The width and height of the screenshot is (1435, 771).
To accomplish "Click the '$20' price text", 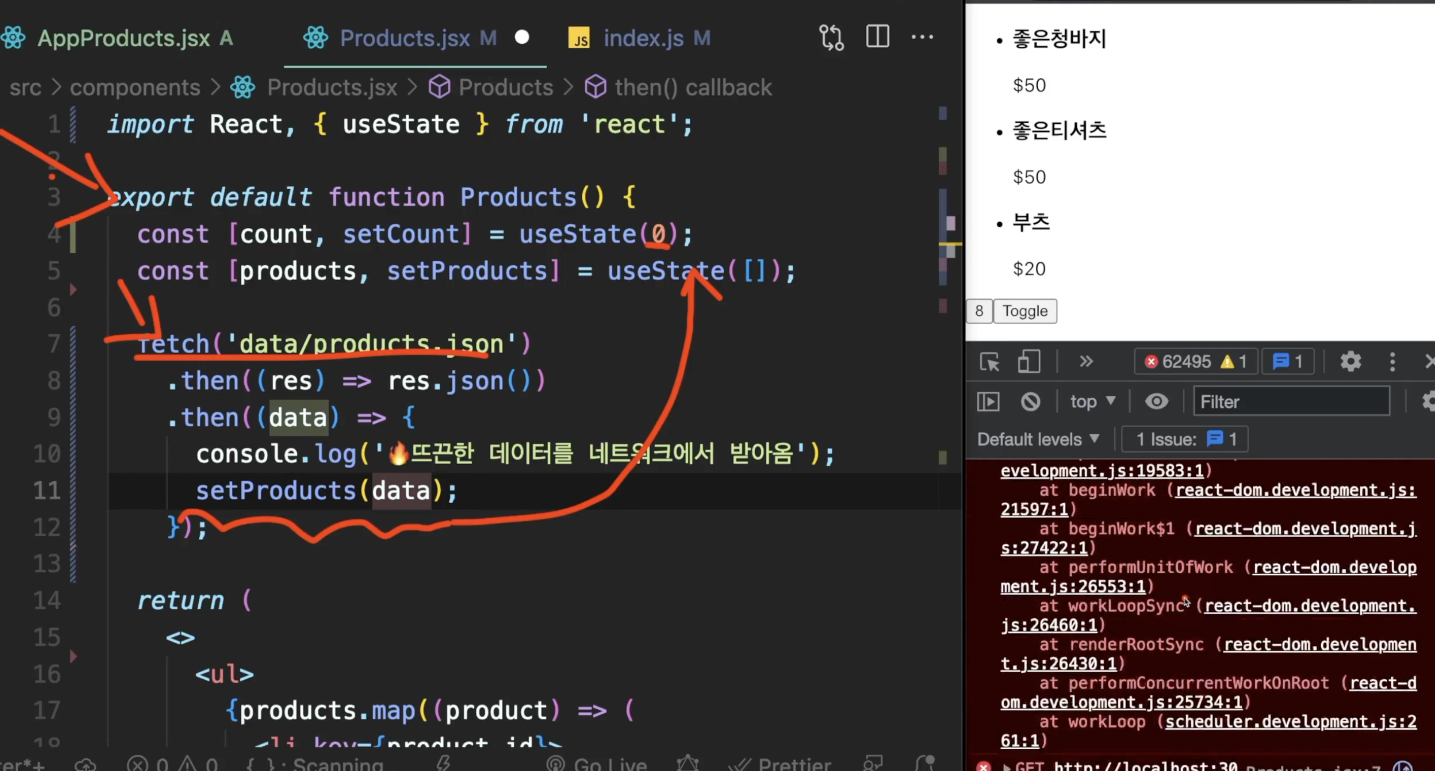I will (1029, 269).
